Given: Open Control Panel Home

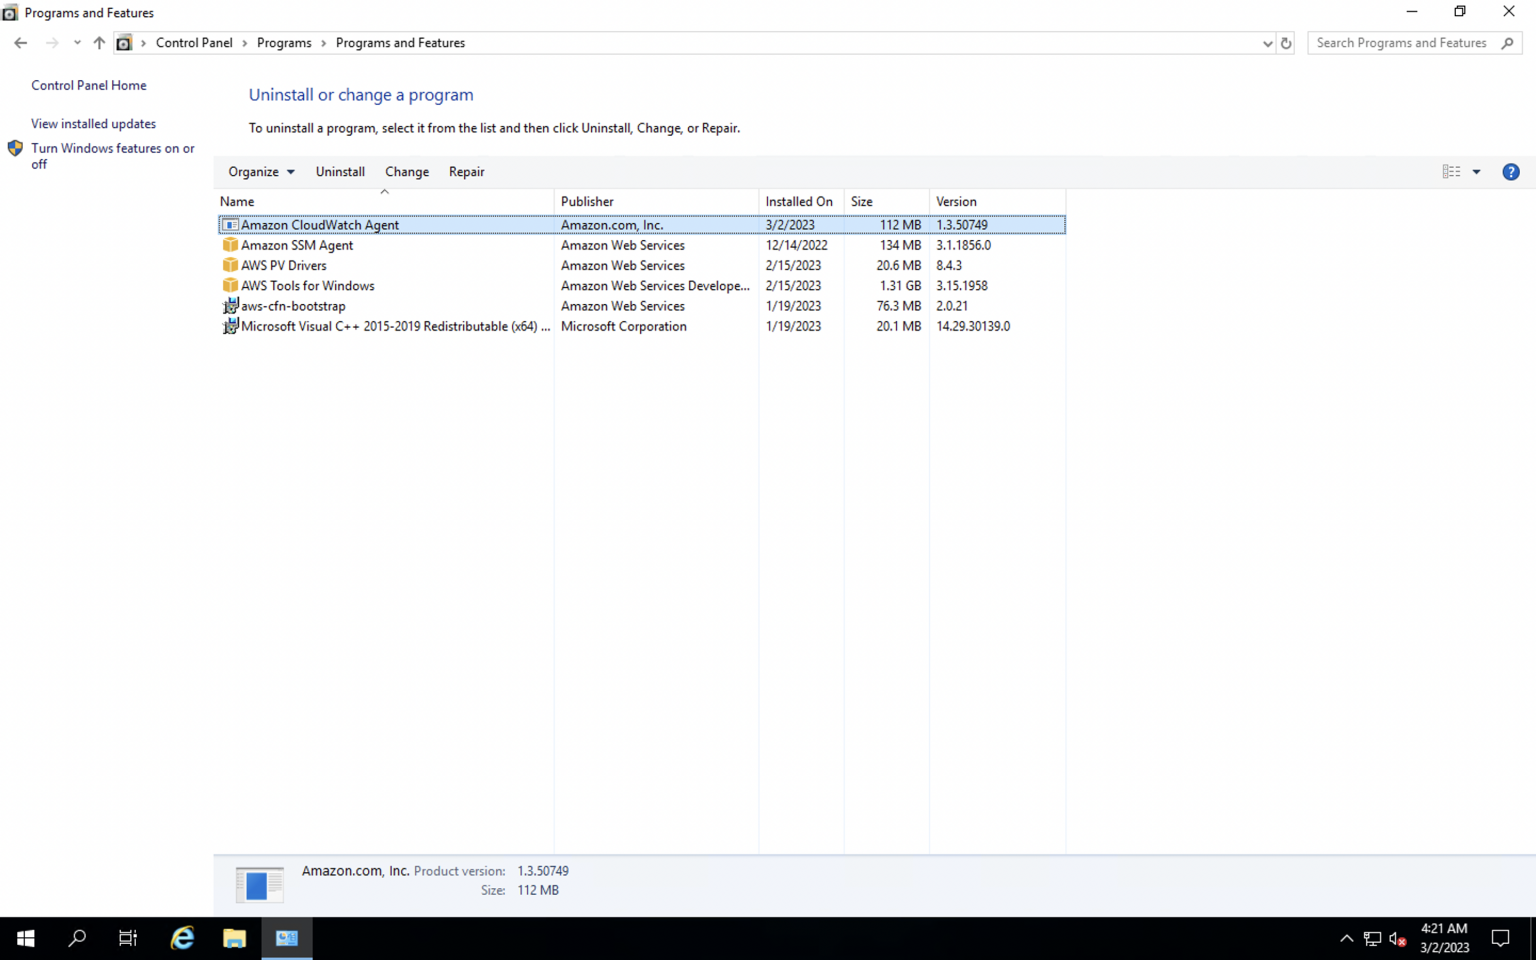Looking at the screenshot, I should pyautogui.click(x=88, y=85).
